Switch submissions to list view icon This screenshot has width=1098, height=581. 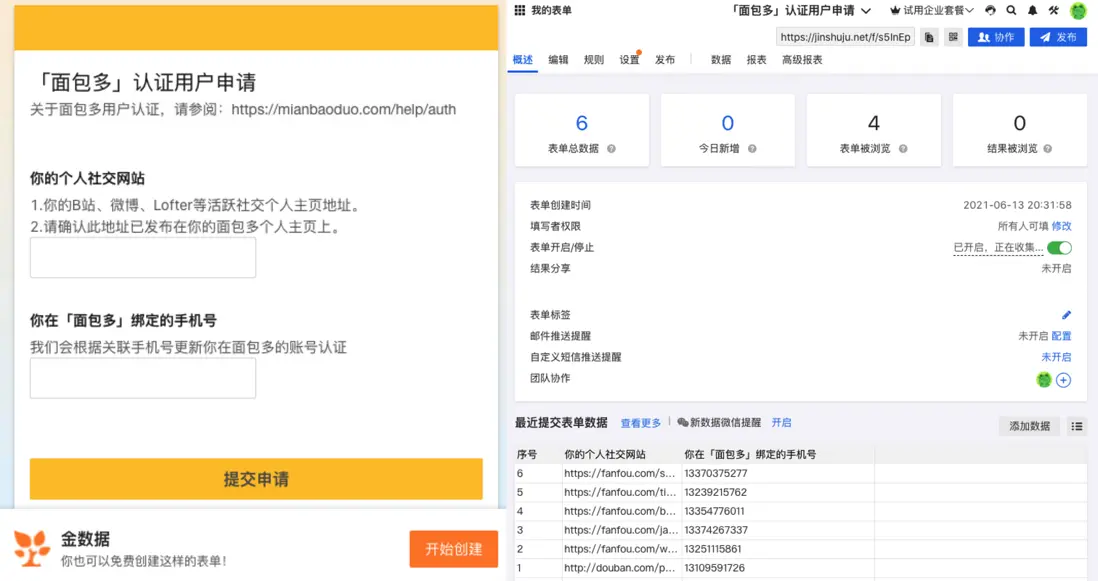(x=1077, y=426)
